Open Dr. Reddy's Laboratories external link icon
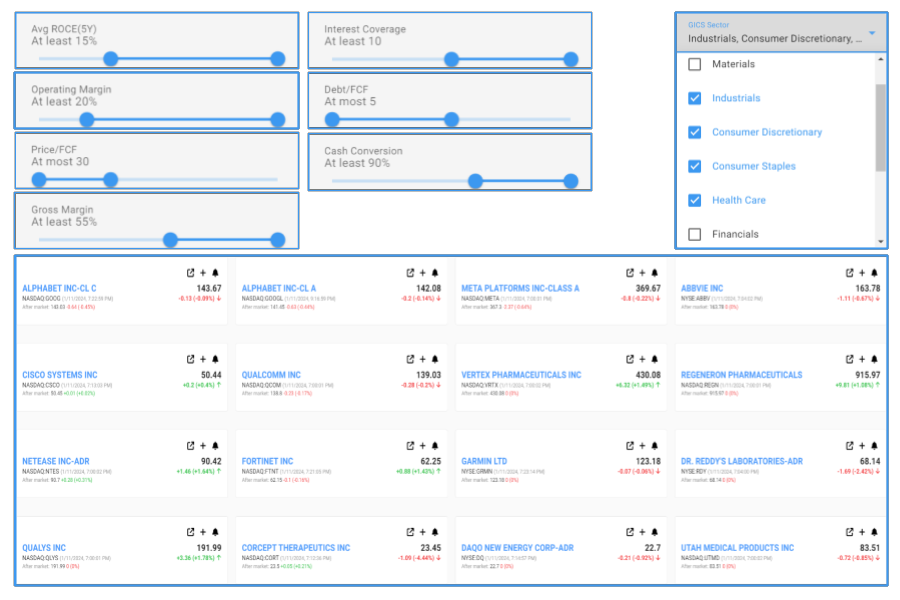The image size is (900, 600). tap(849, 446)
